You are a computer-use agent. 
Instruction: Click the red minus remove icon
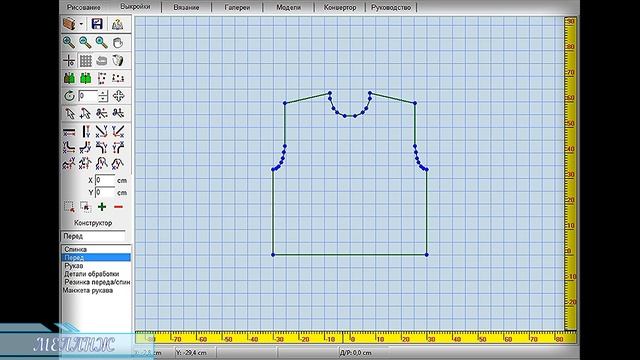118,207
